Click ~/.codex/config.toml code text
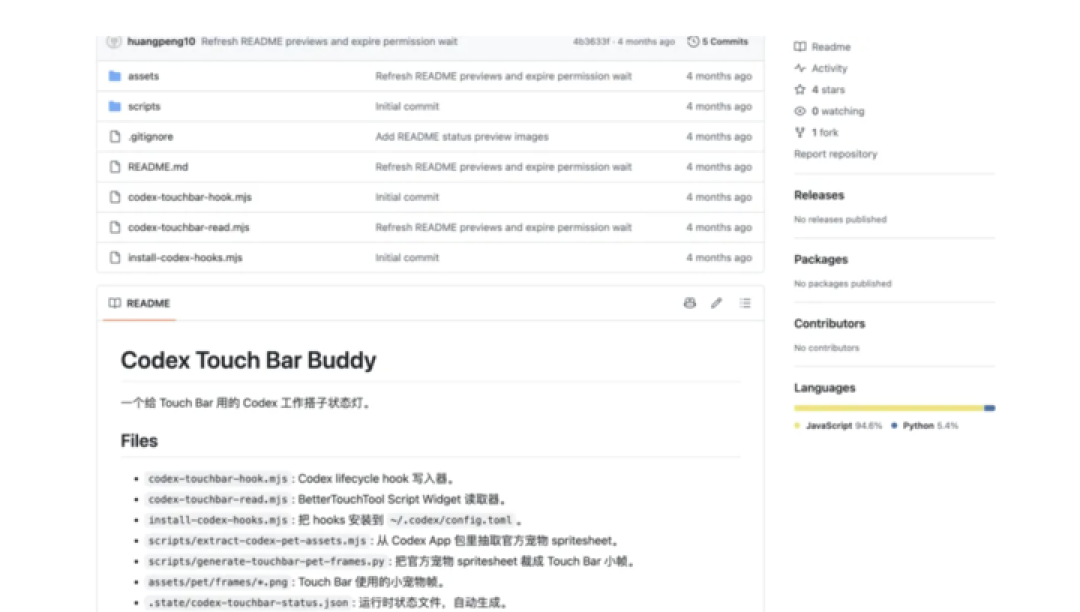The height and width of the screenshot is (612, 1080). pyautogui.click(x=450, y=520)
